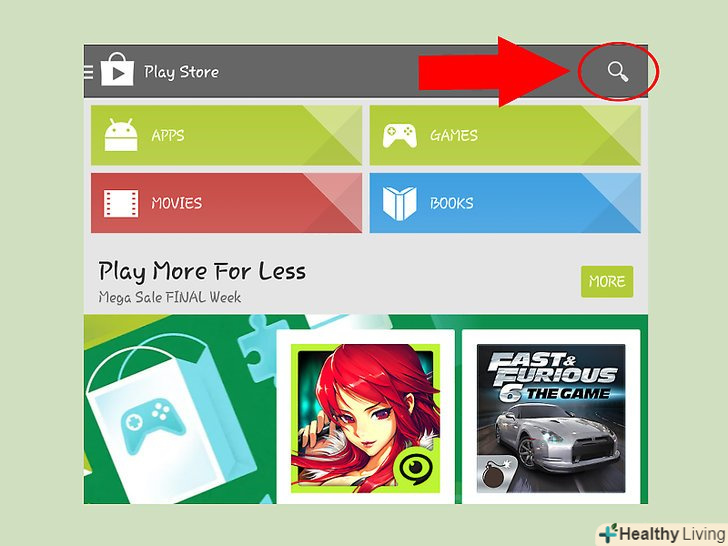The image size is (728, 546).
Task: Tap the game controller icon in Games
Action: point(399,136)
